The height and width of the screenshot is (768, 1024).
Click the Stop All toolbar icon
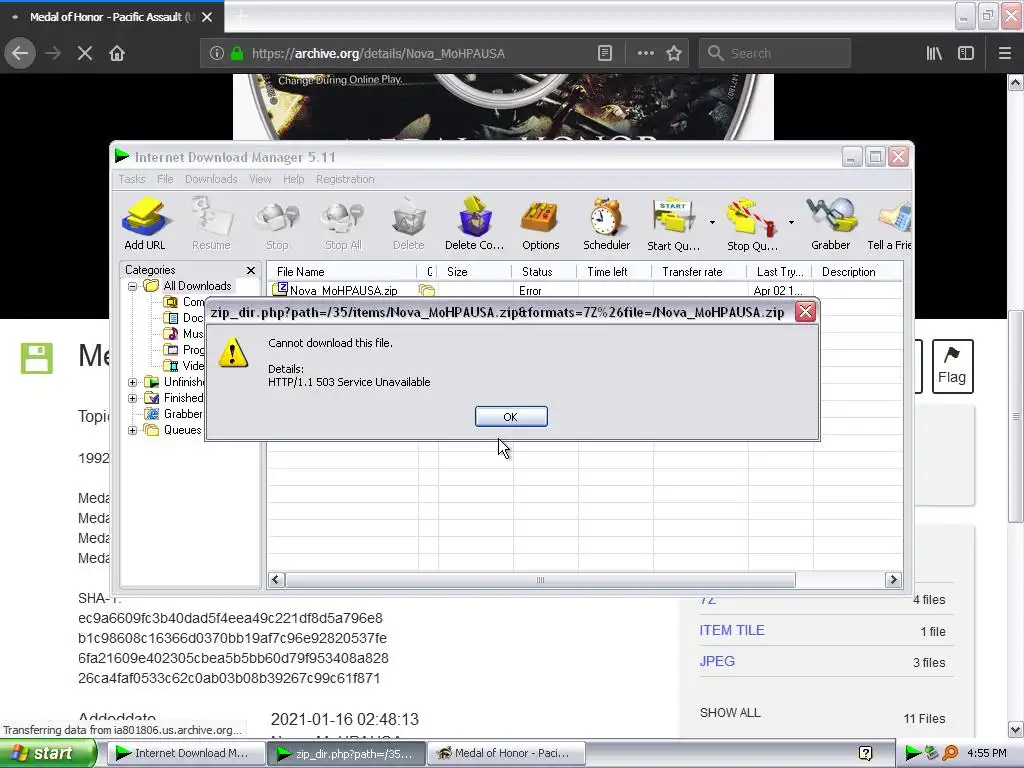[x=344, y=223]
